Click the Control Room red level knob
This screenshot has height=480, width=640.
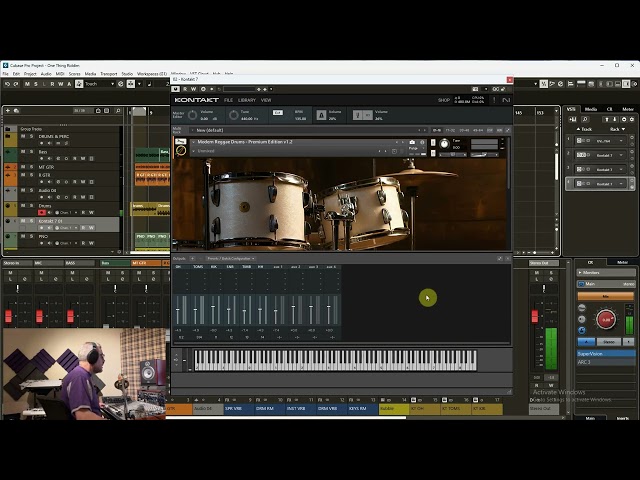(606, 320)
